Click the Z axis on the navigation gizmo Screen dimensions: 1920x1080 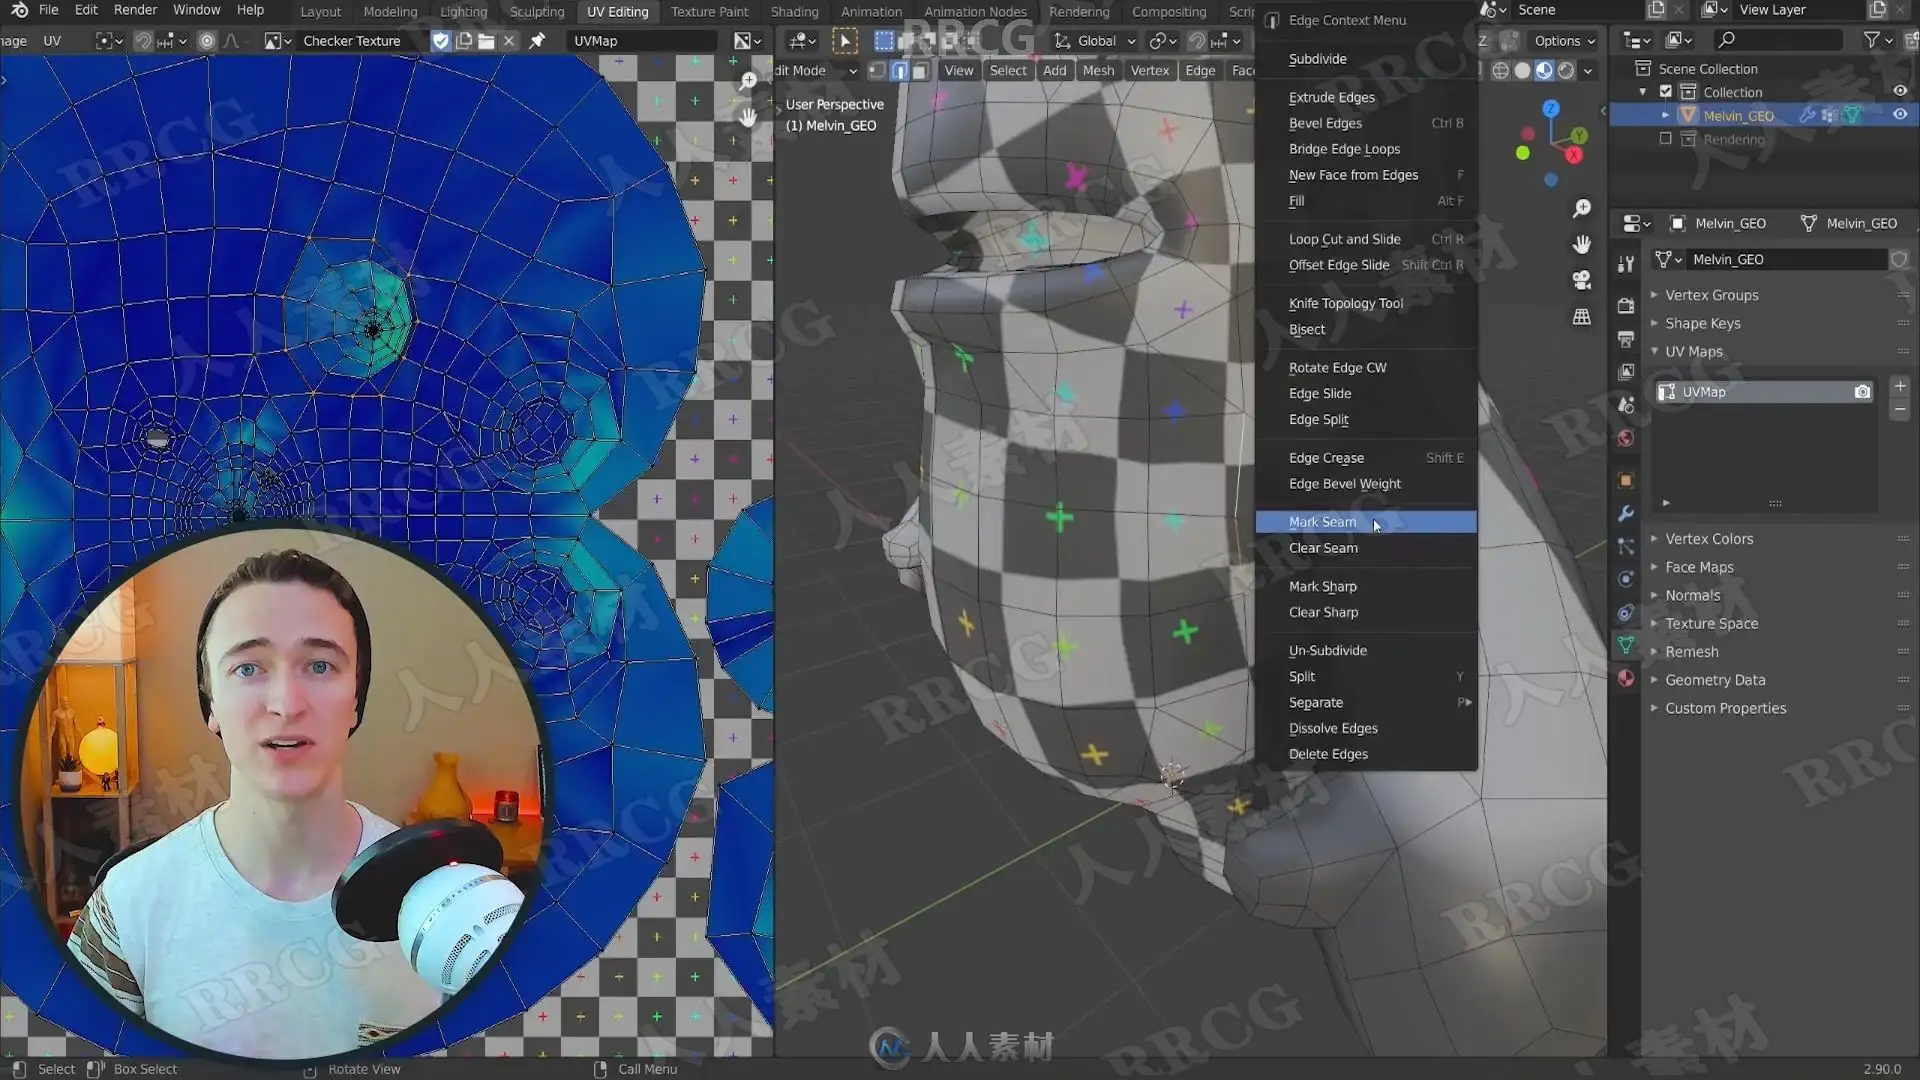(x=1550, y=108)
